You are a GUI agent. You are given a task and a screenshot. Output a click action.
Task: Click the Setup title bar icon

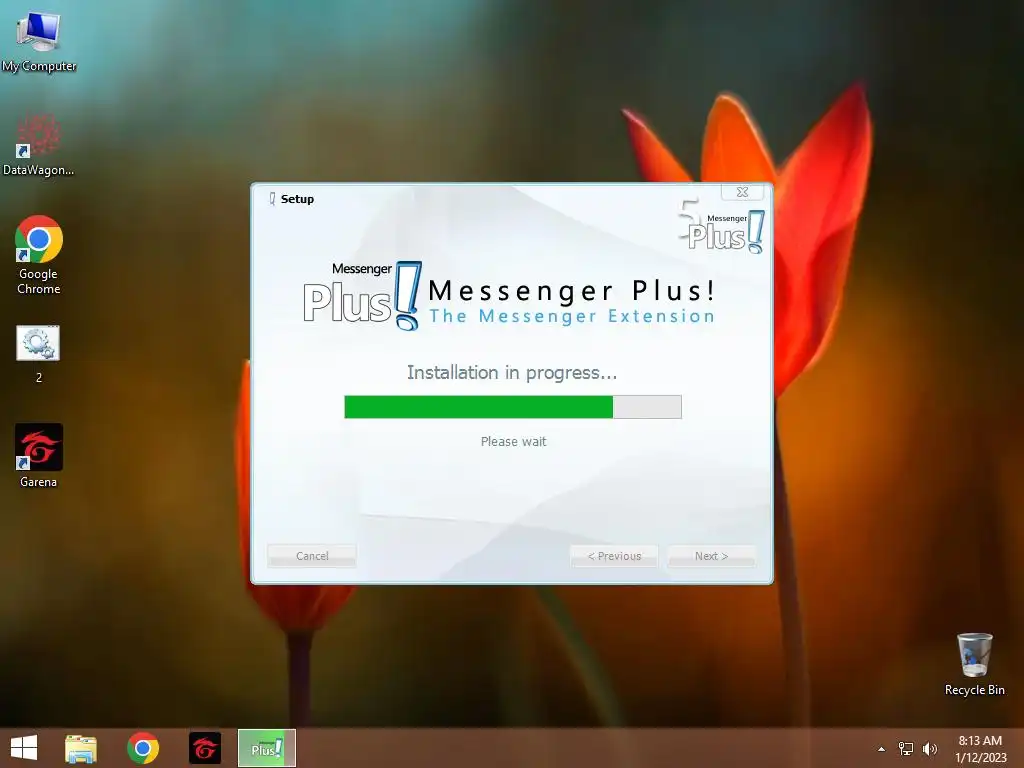272,199
